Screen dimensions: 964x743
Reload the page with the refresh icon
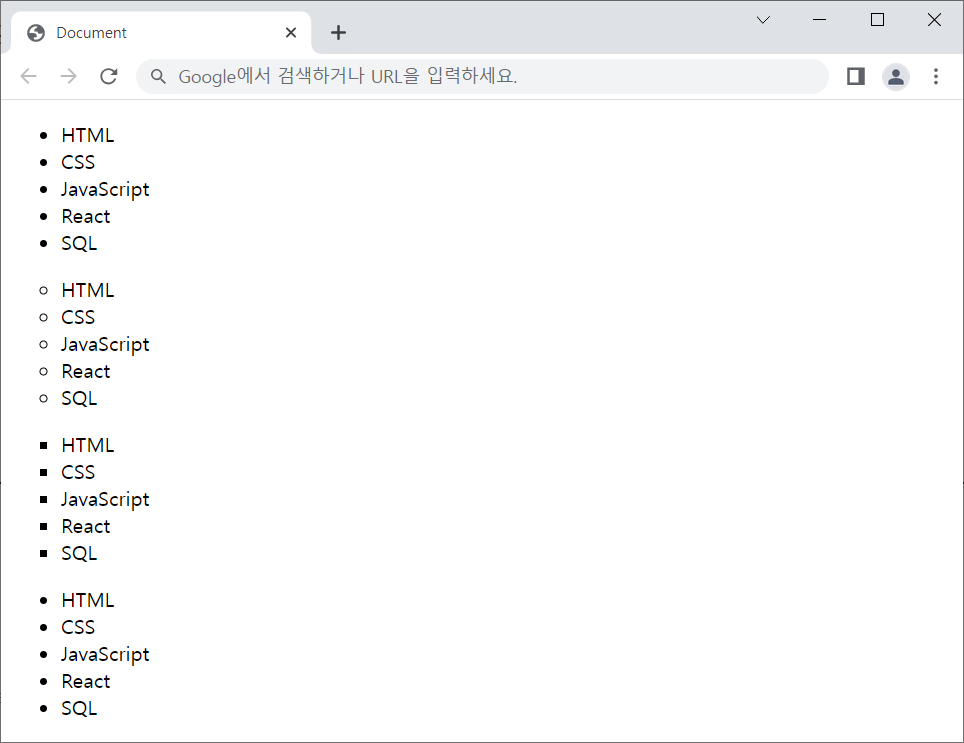click(109, 76)
